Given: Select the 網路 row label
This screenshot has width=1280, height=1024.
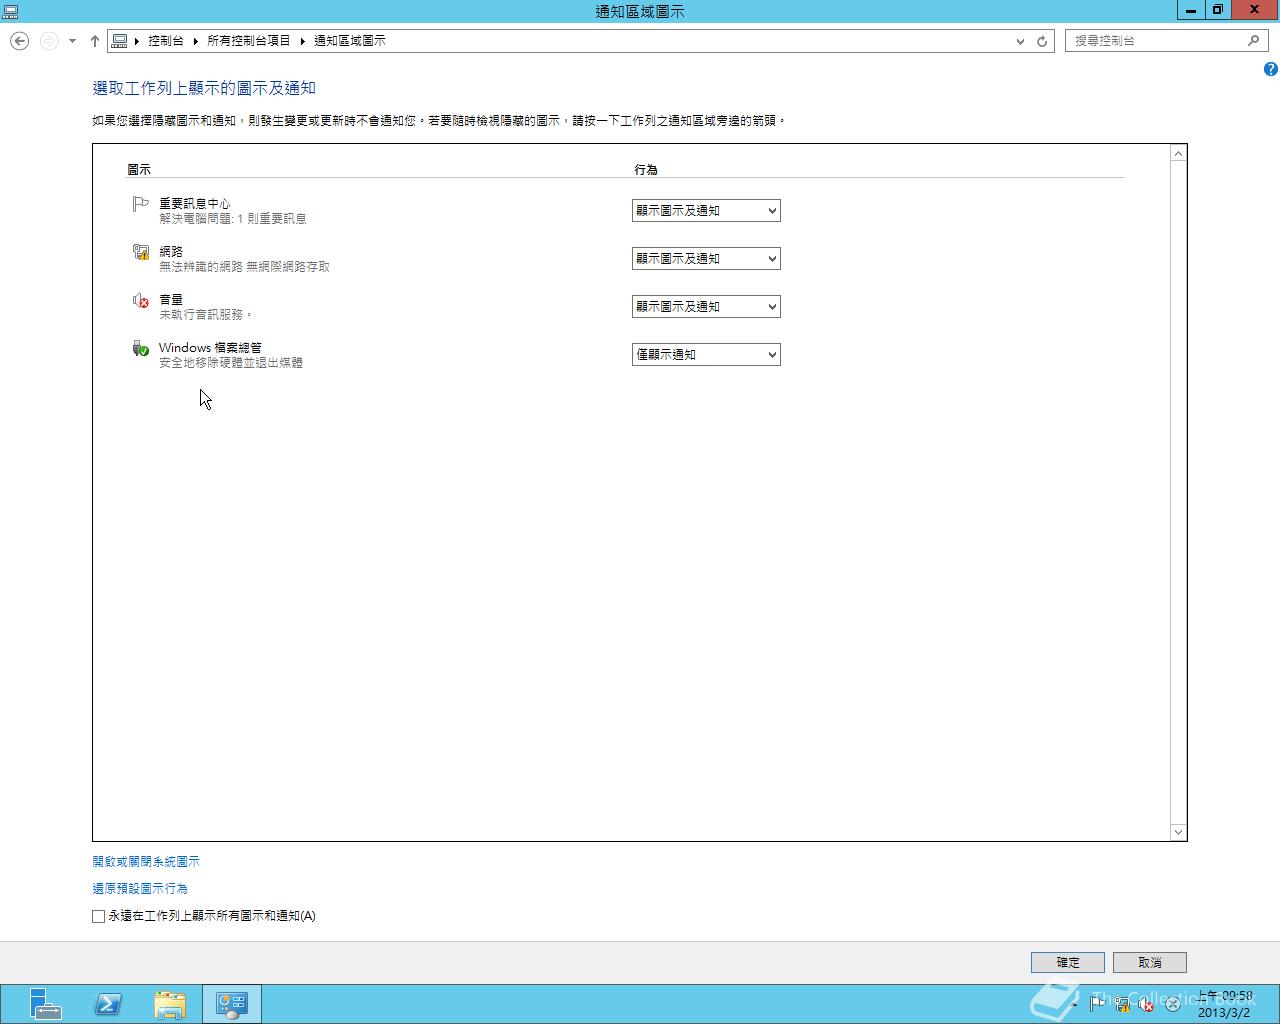Looking at the screenshot, I should 171,252.
